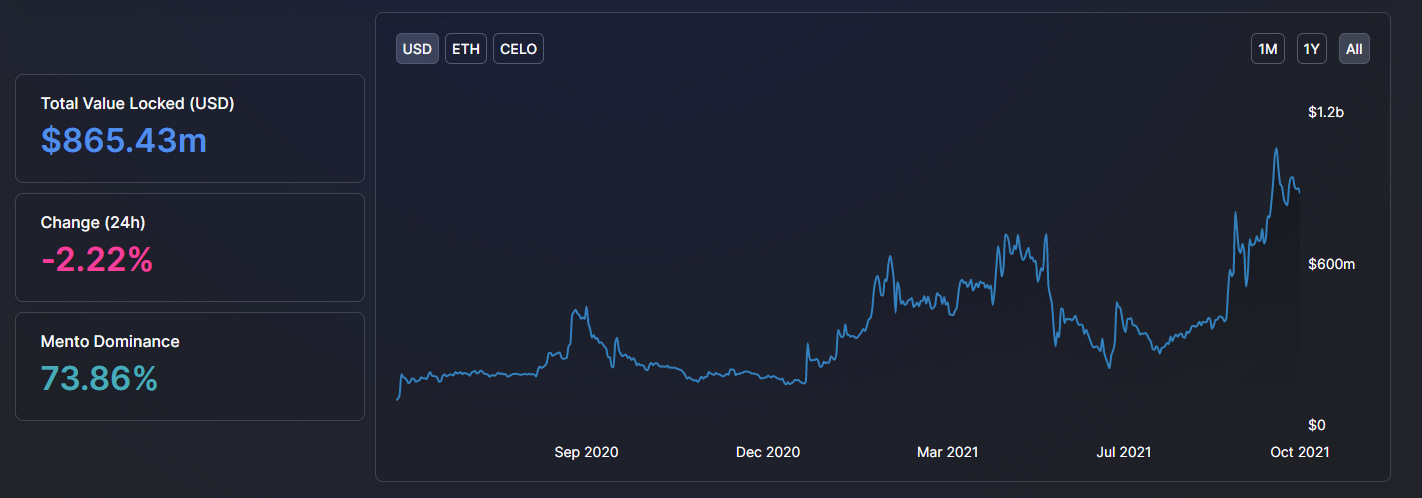The width and height of the screenshot is (1422, 498).
Task: Select the 1M time range
Action: tap(1268, 49)
